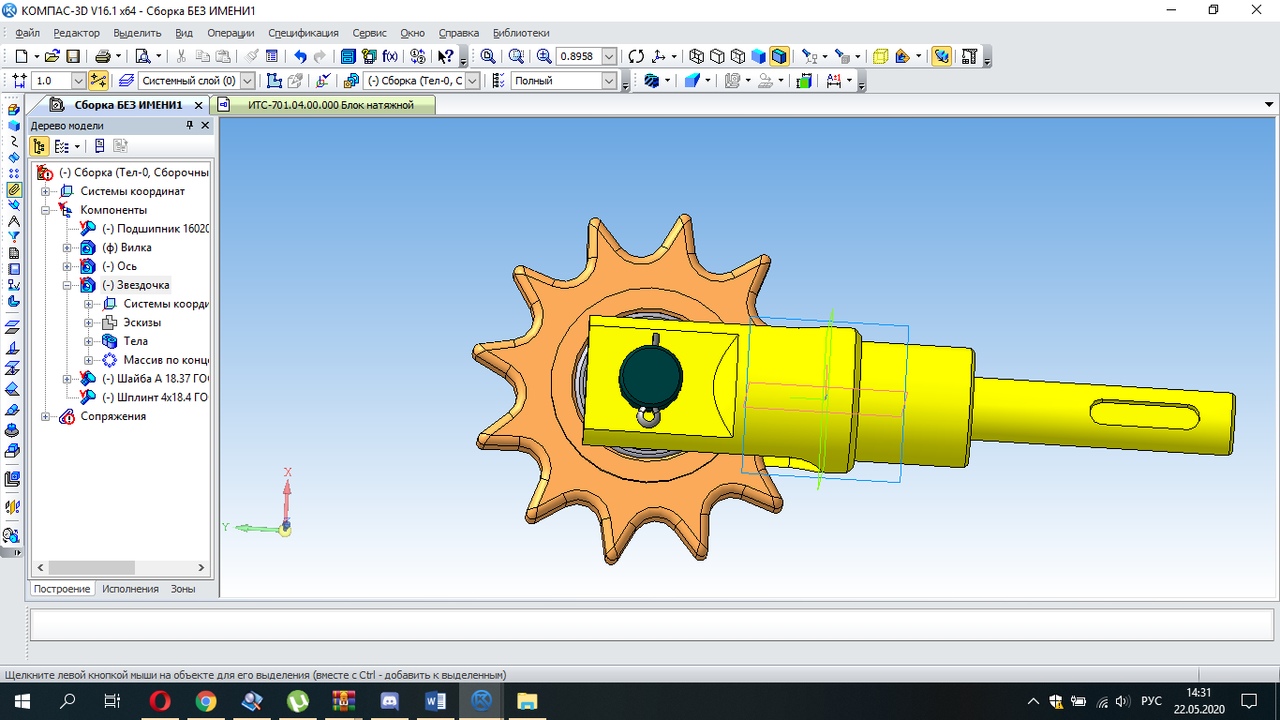The width and height of the screenshot is (1280, 720).
Task: Click the dimension A±1 tool icon
Action: (x=835, y=81)
